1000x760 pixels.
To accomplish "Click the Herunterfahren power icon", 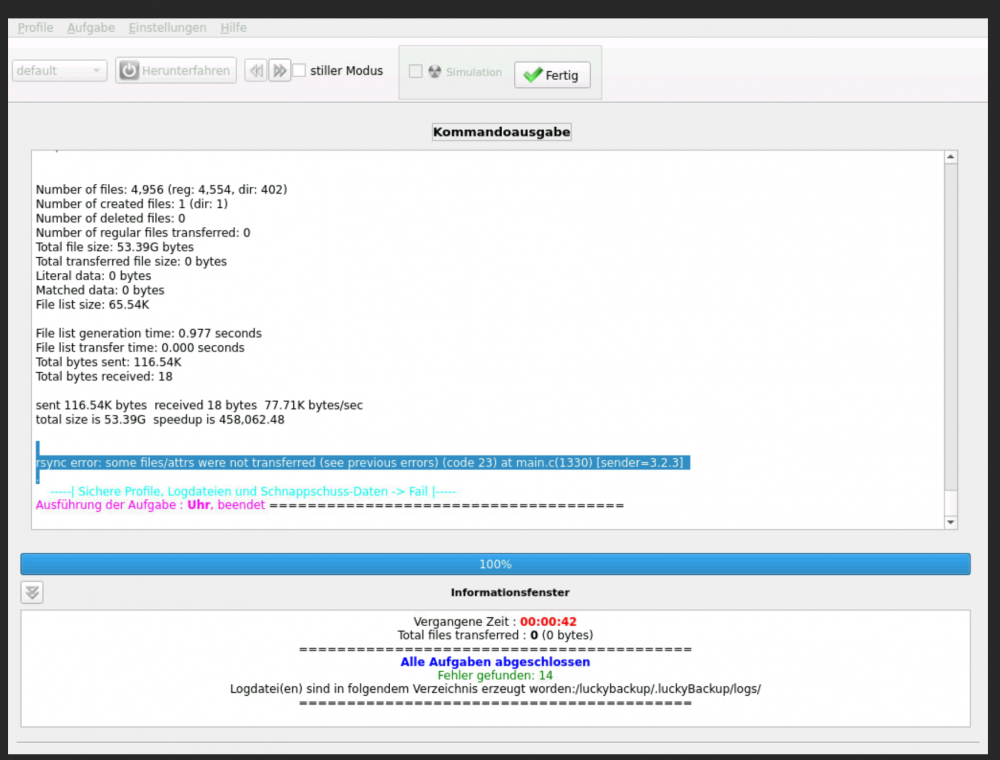I will [x=129, y=70].
